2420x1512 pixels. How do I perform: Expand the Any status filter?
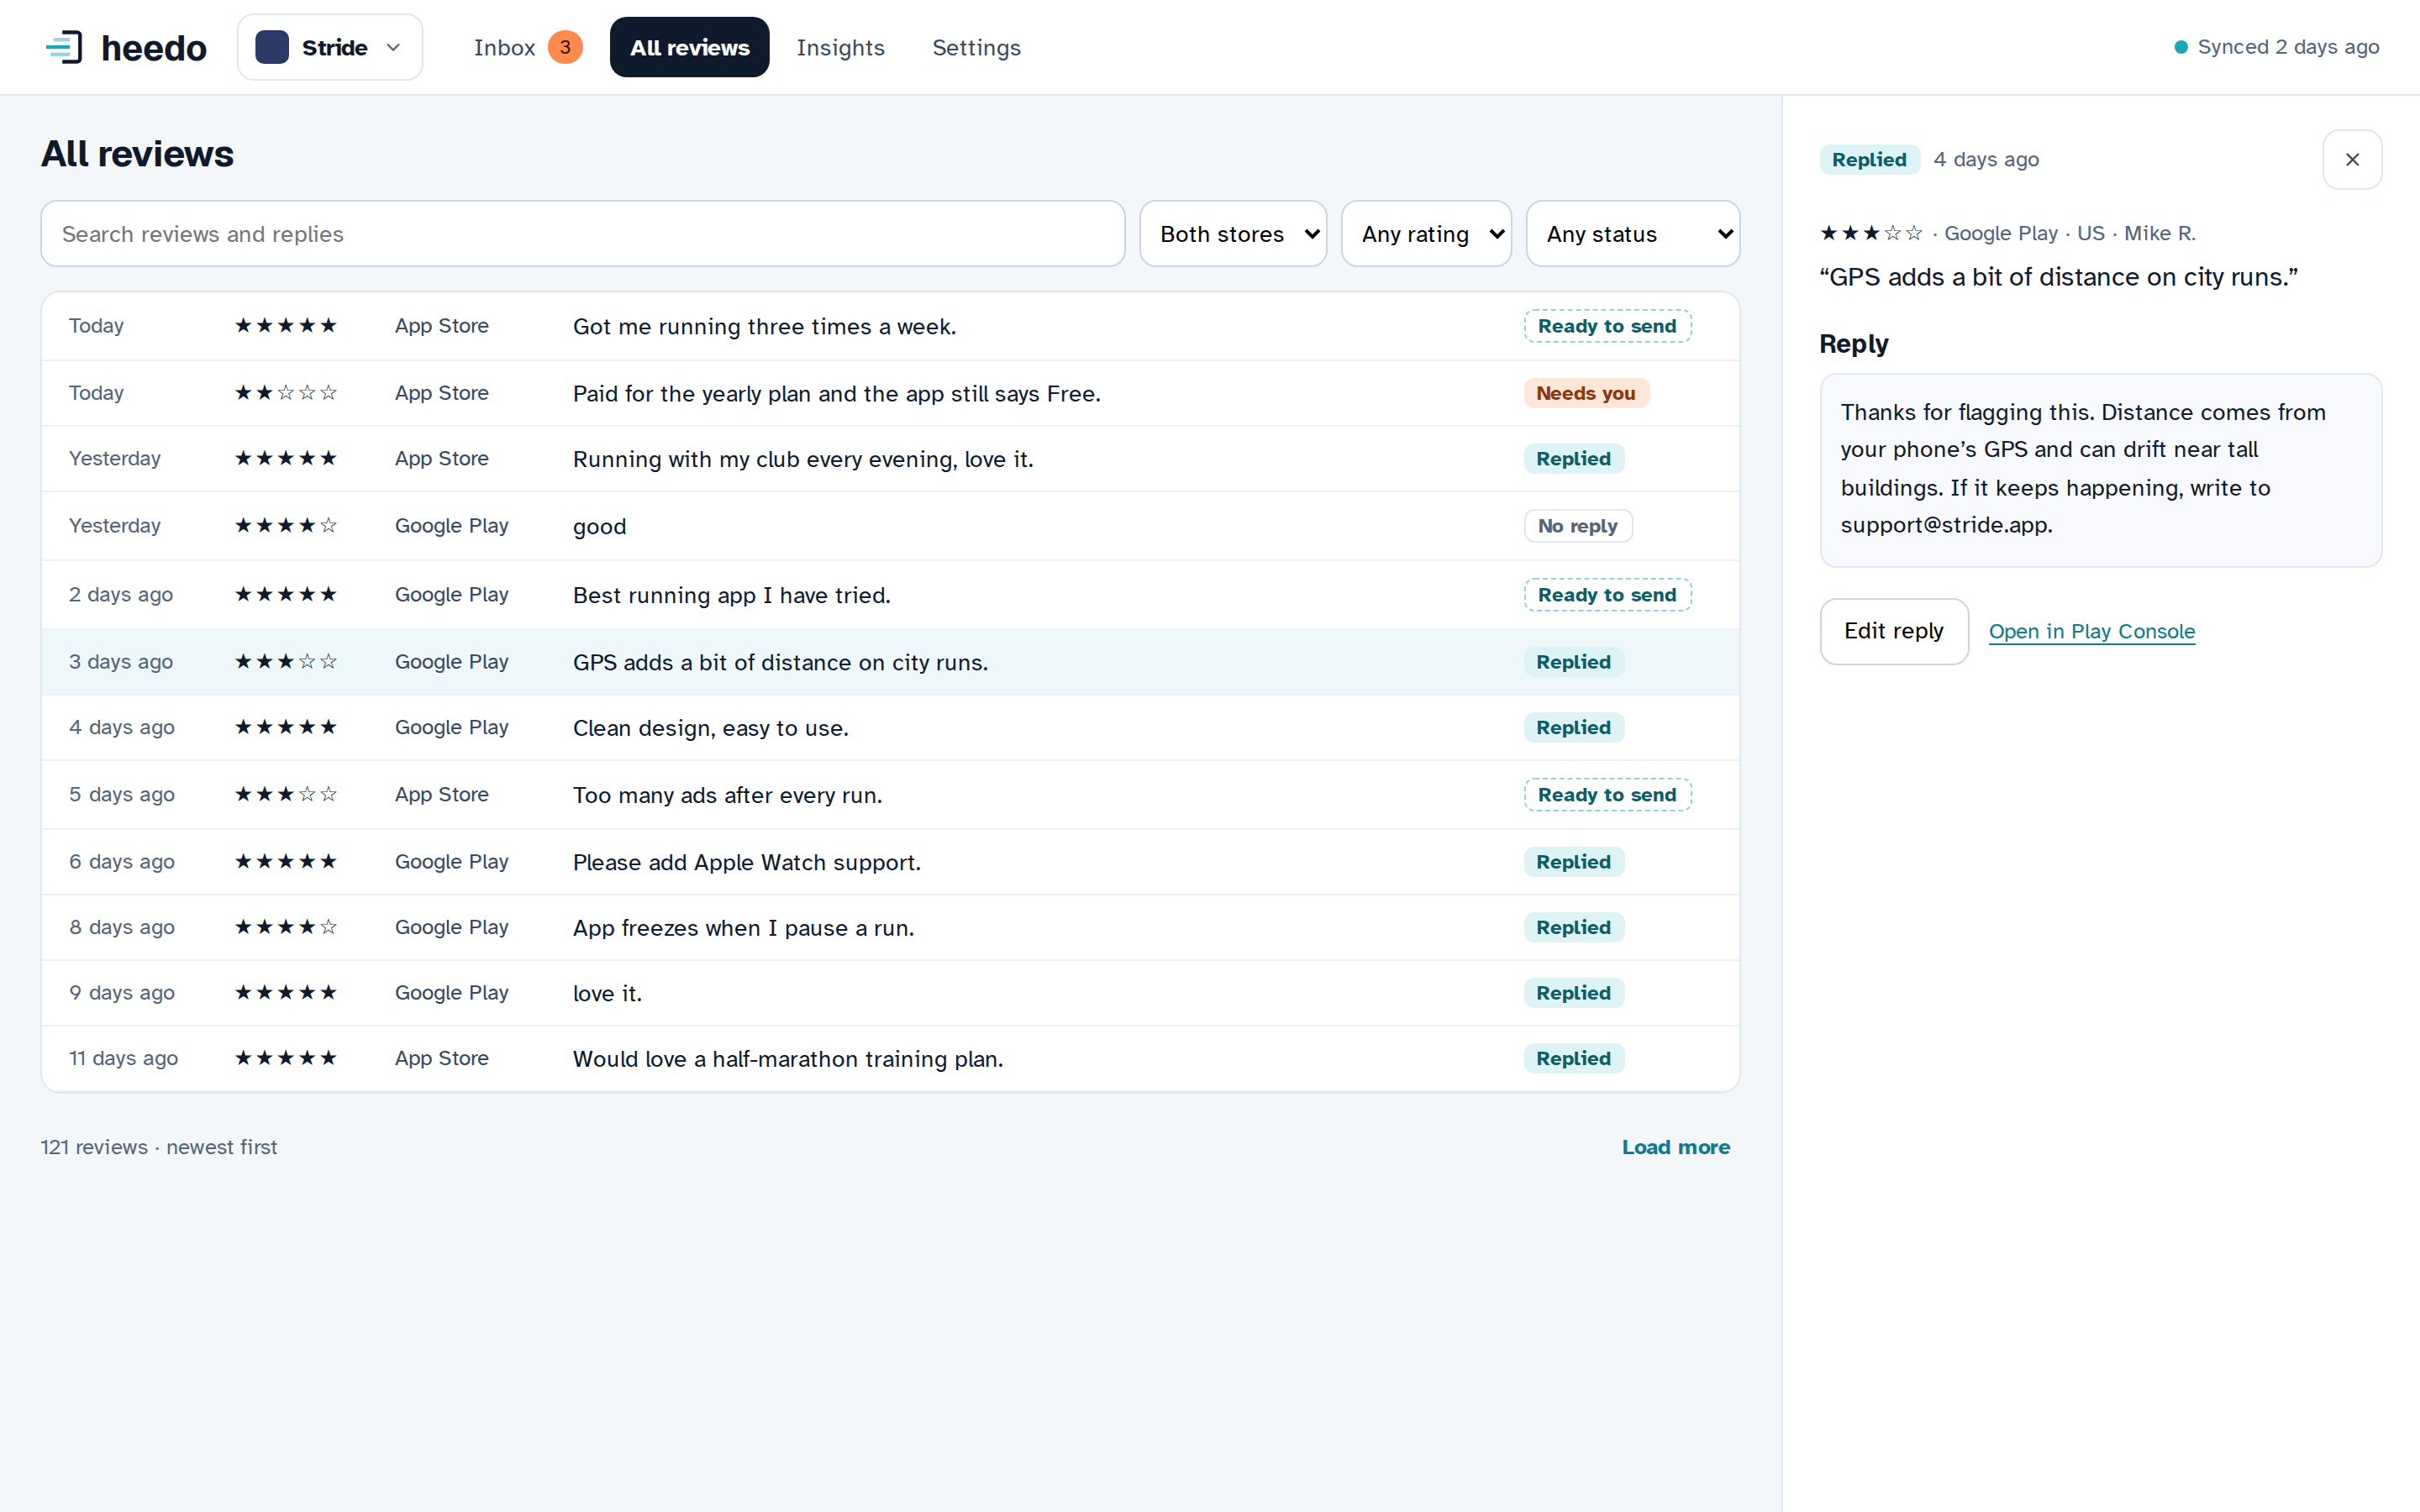coord(1633,233)
